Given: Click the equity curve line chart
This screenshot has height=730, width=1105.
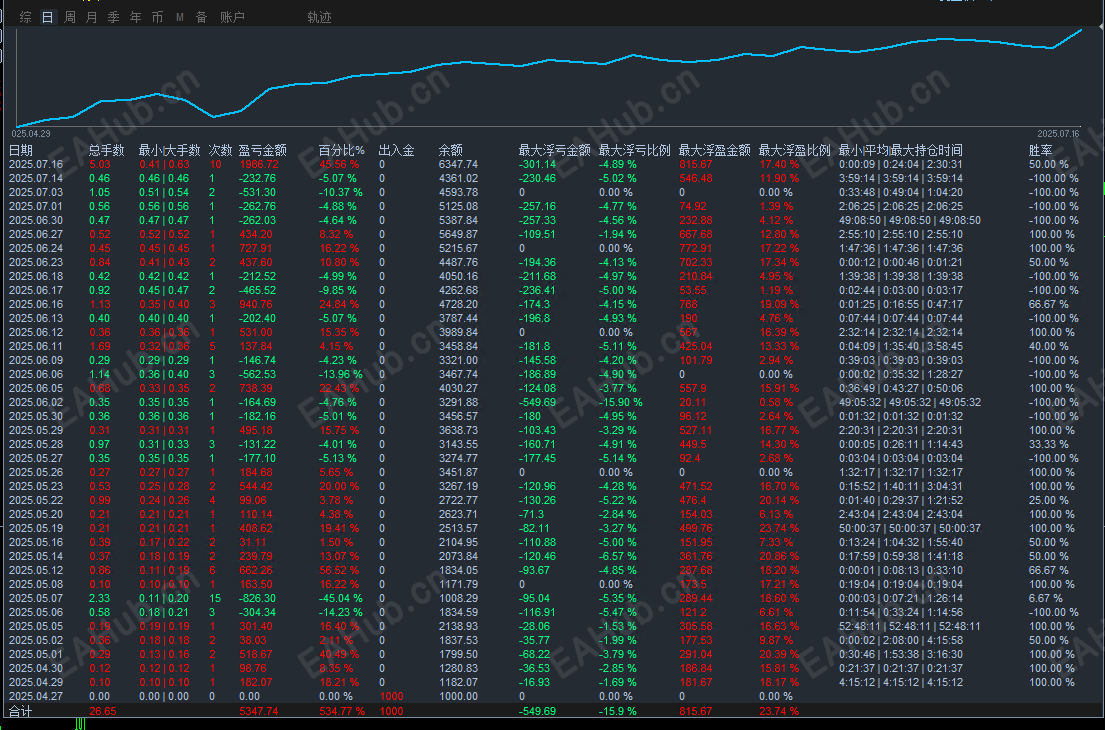Looking at the screenshot, I should tap(550, 78).
